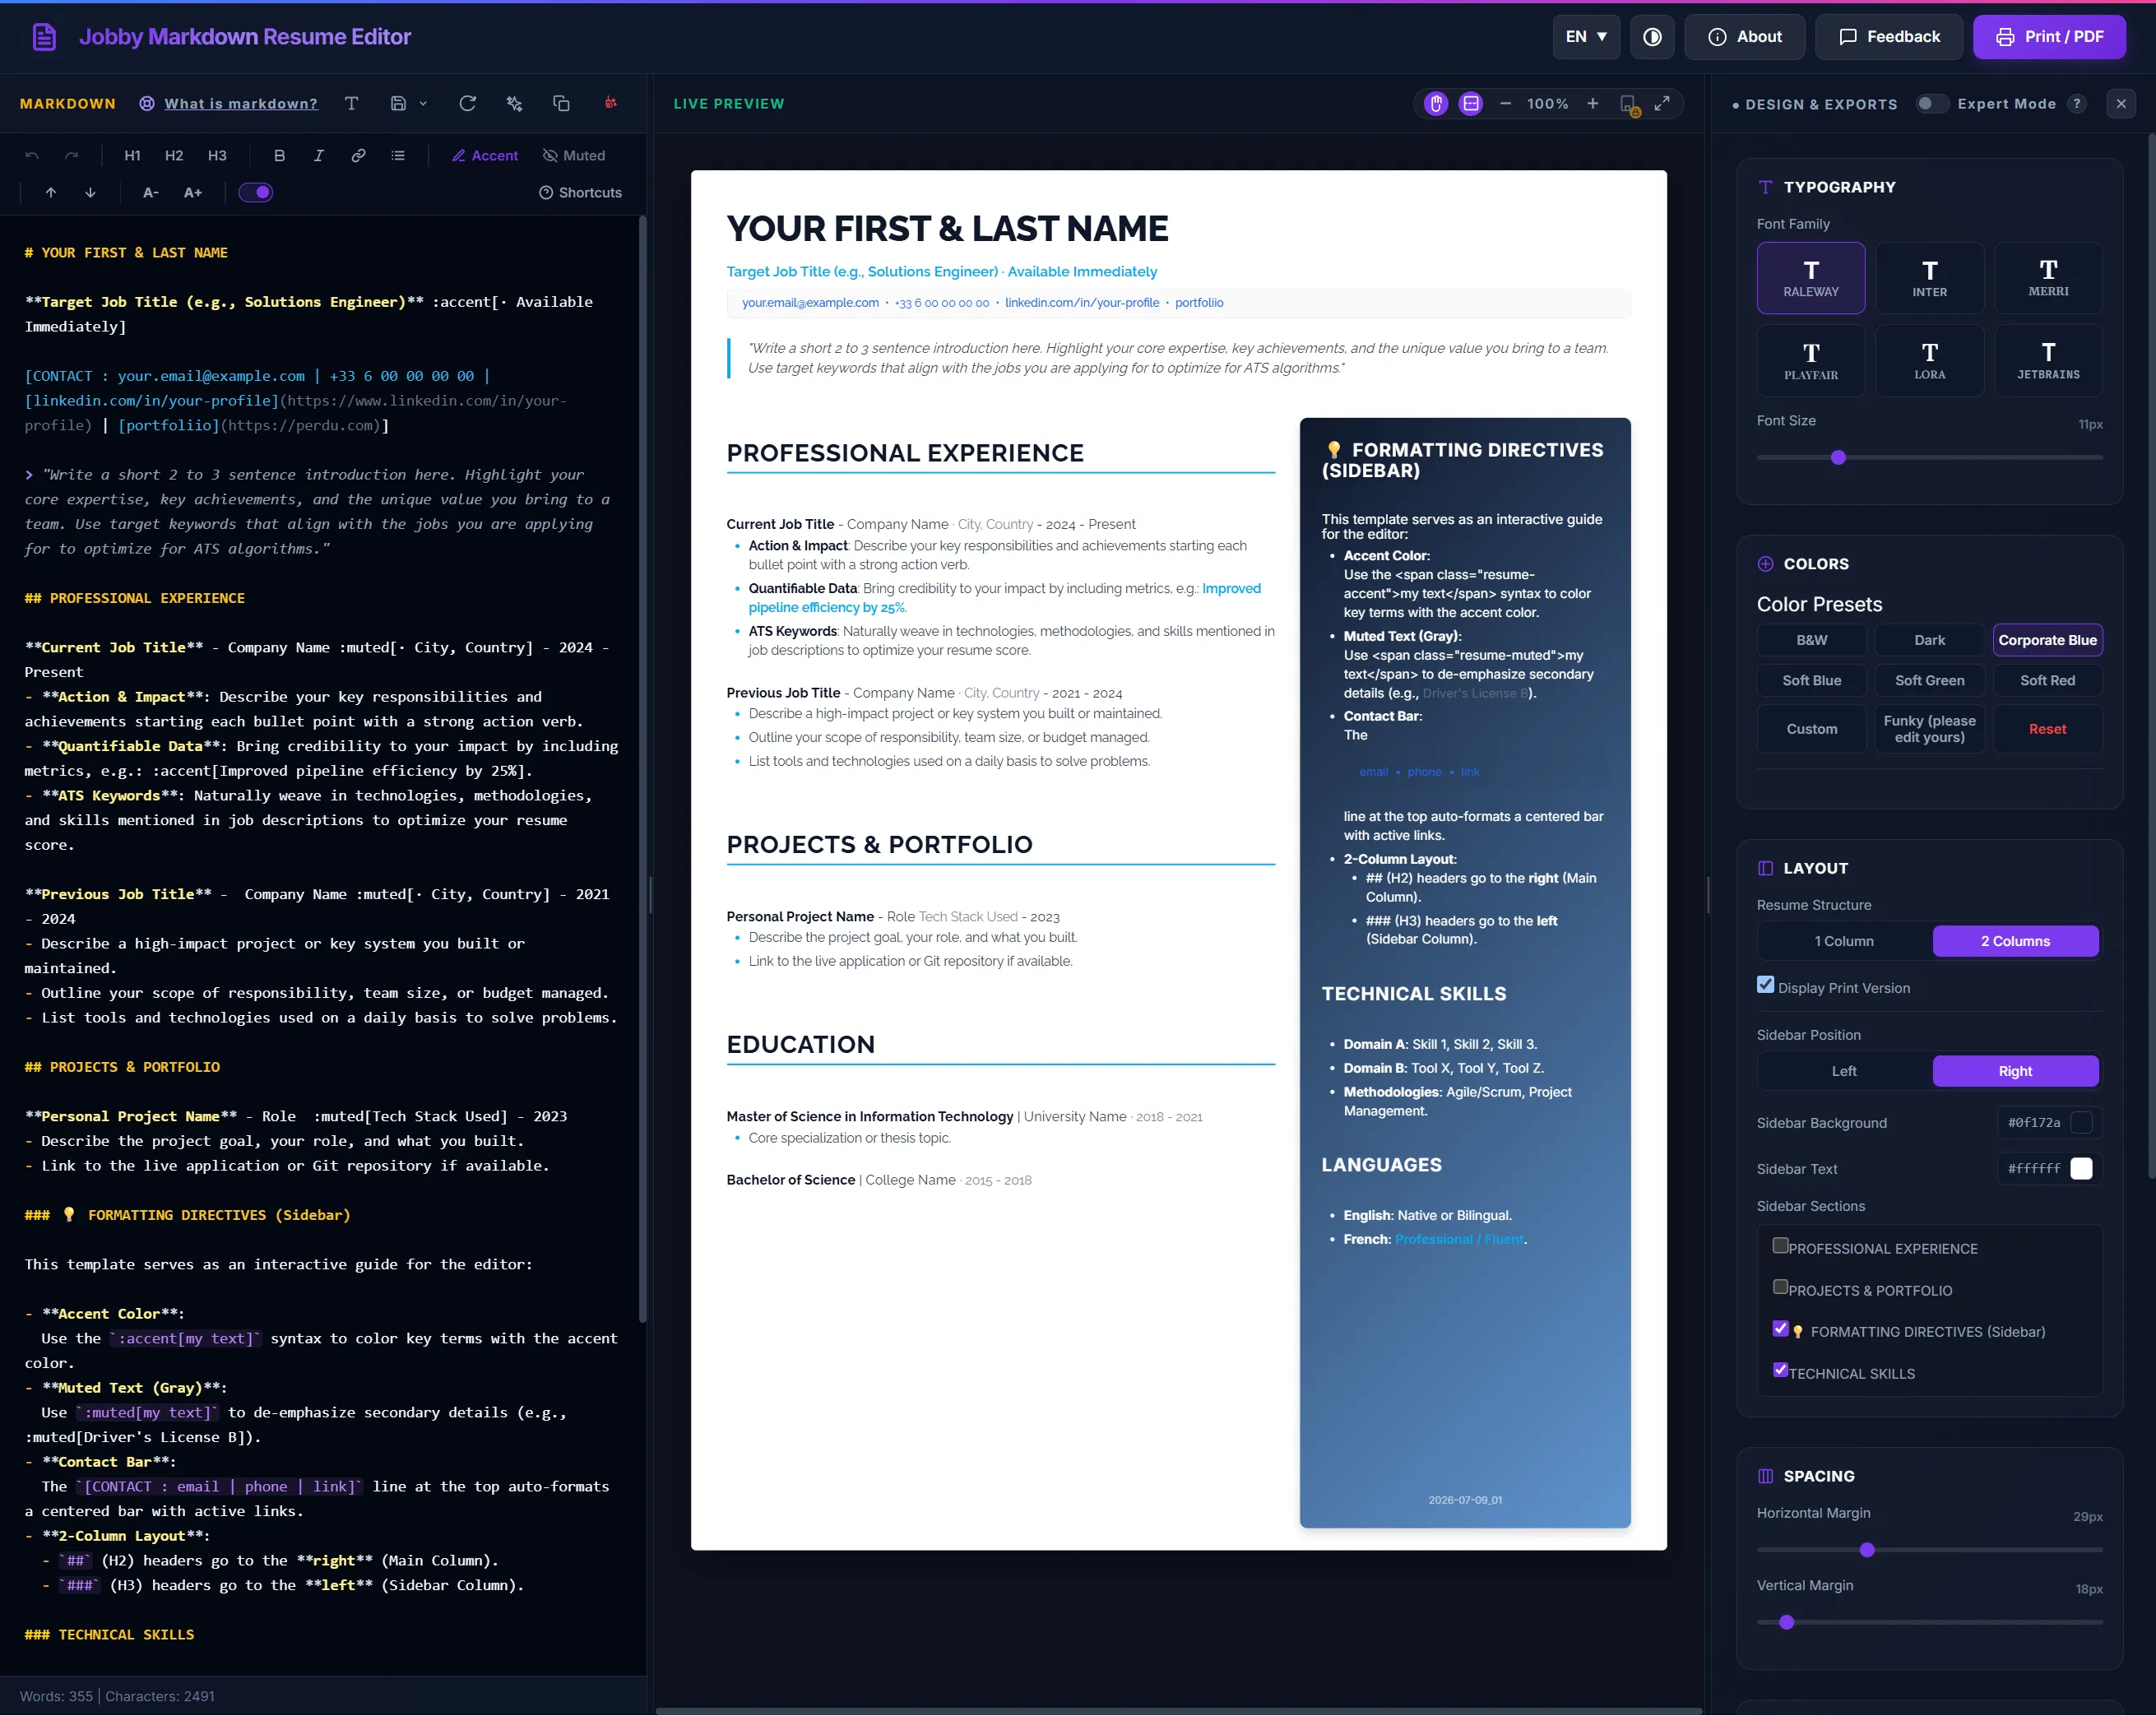Click the red spray-clean icon in Markdown header
The width and height of the screenshot is (2156, 1716).
(610, 103)
